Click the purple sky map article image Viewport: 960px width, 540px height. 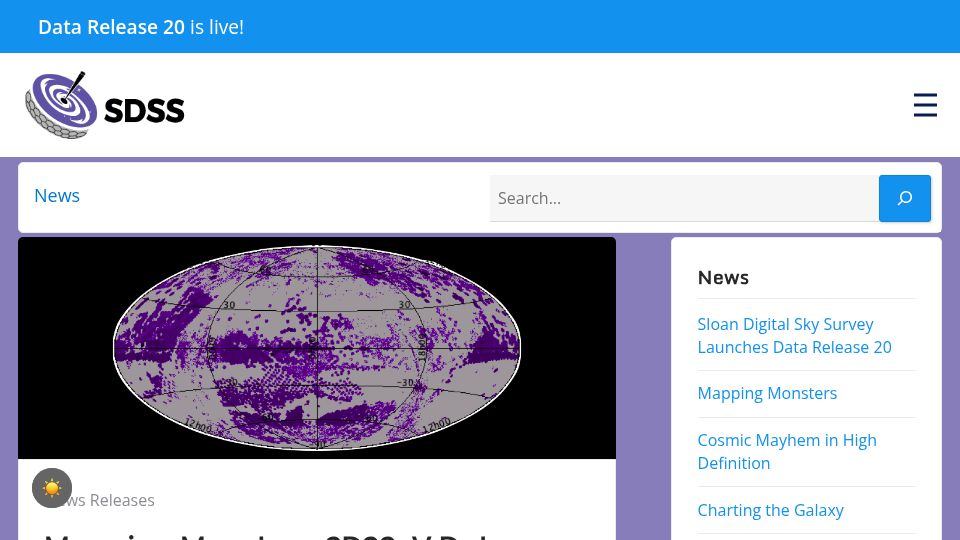(317, 348)
